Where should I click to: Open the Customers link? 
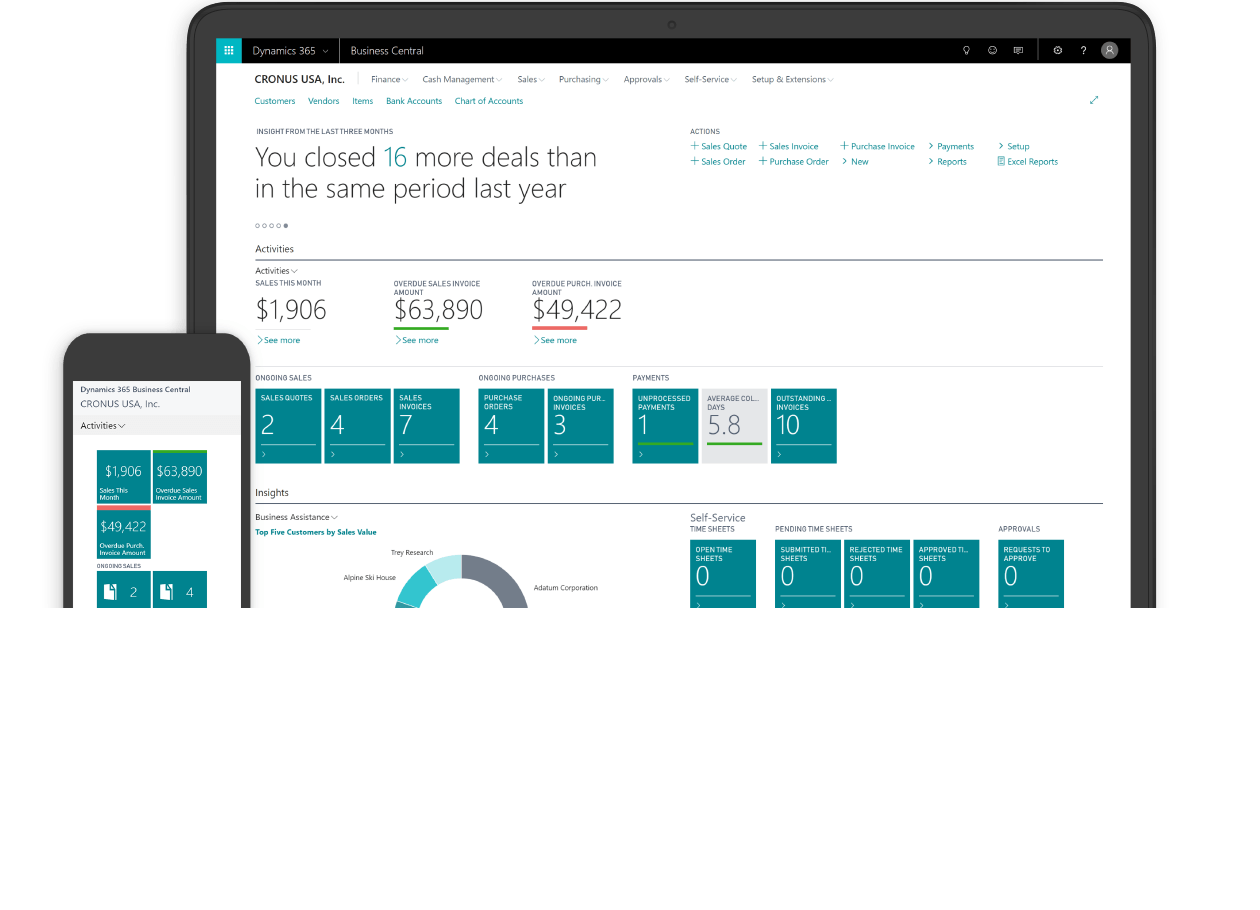[275, 101]
